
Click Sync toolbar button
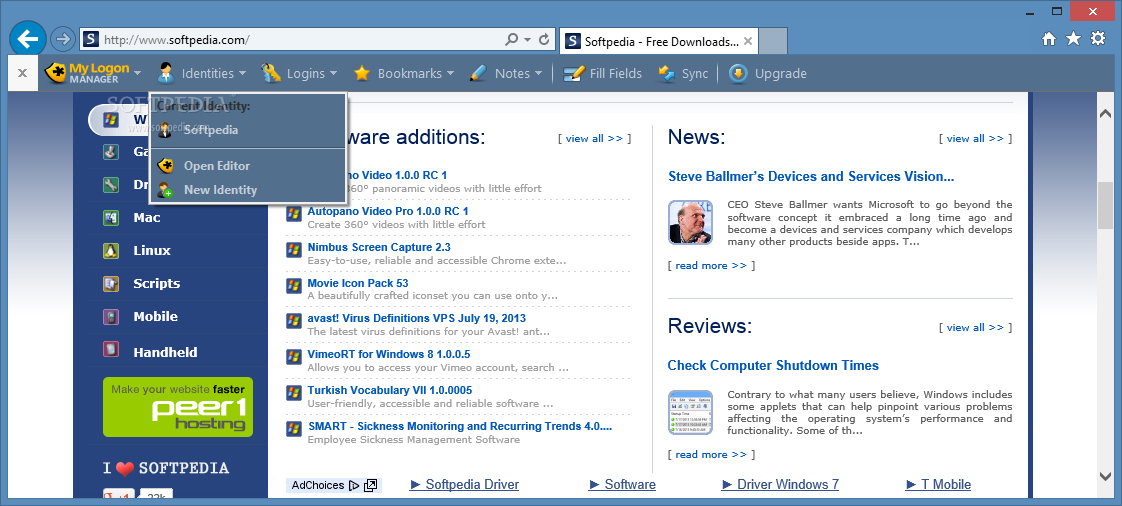pyautogui.click(x=683, y=73)
